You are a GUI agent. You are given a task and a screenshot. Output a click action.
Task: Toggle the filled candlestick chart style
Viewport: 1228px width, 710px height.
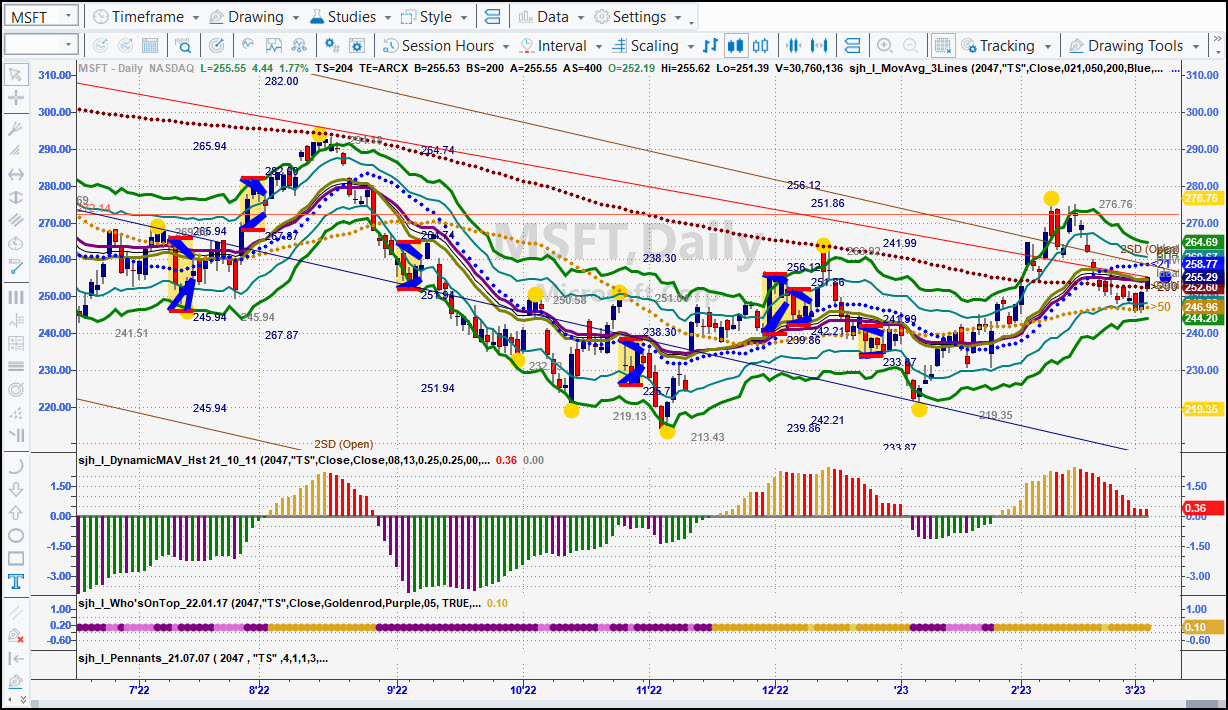tap(736, 45)
